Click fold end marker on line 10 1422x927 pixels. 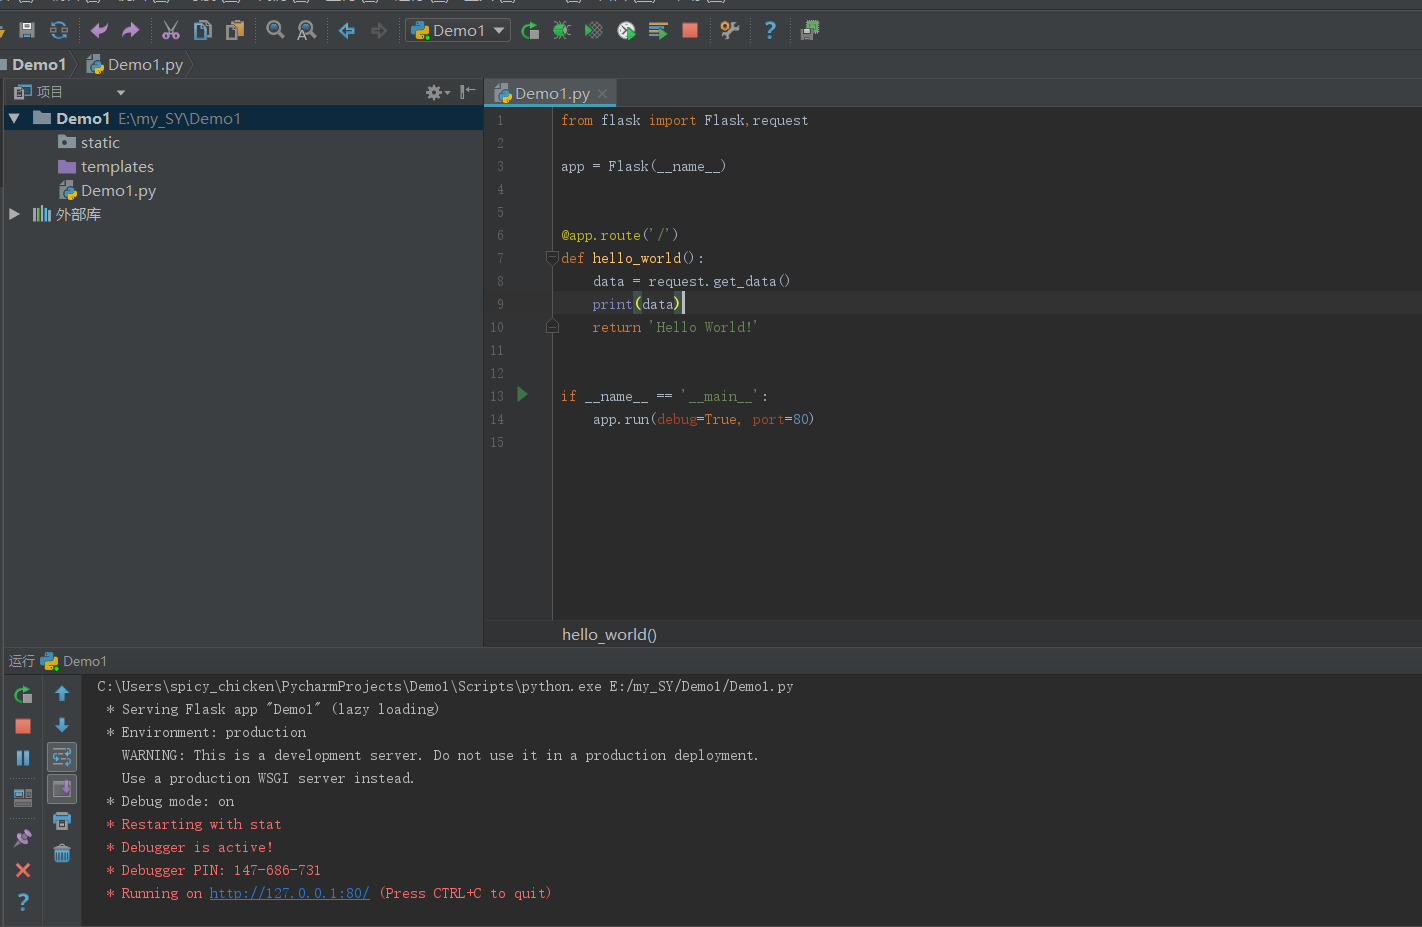point(552,327)
